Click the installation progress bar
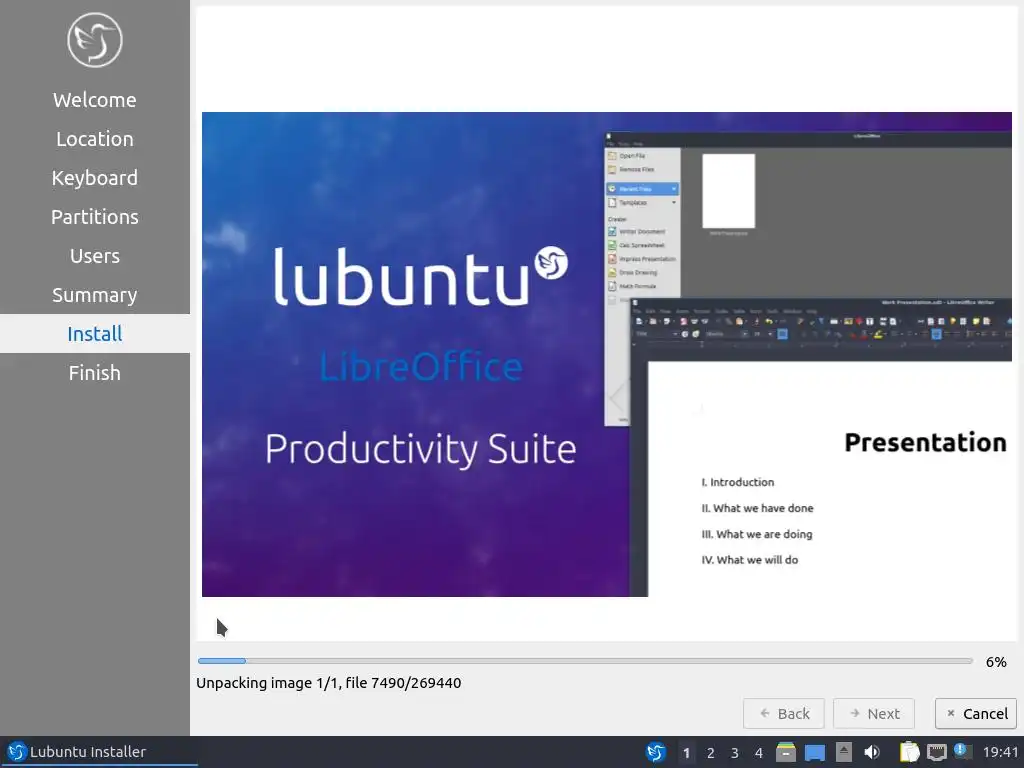Screen dimensions: 1024x768 point(585,661)
